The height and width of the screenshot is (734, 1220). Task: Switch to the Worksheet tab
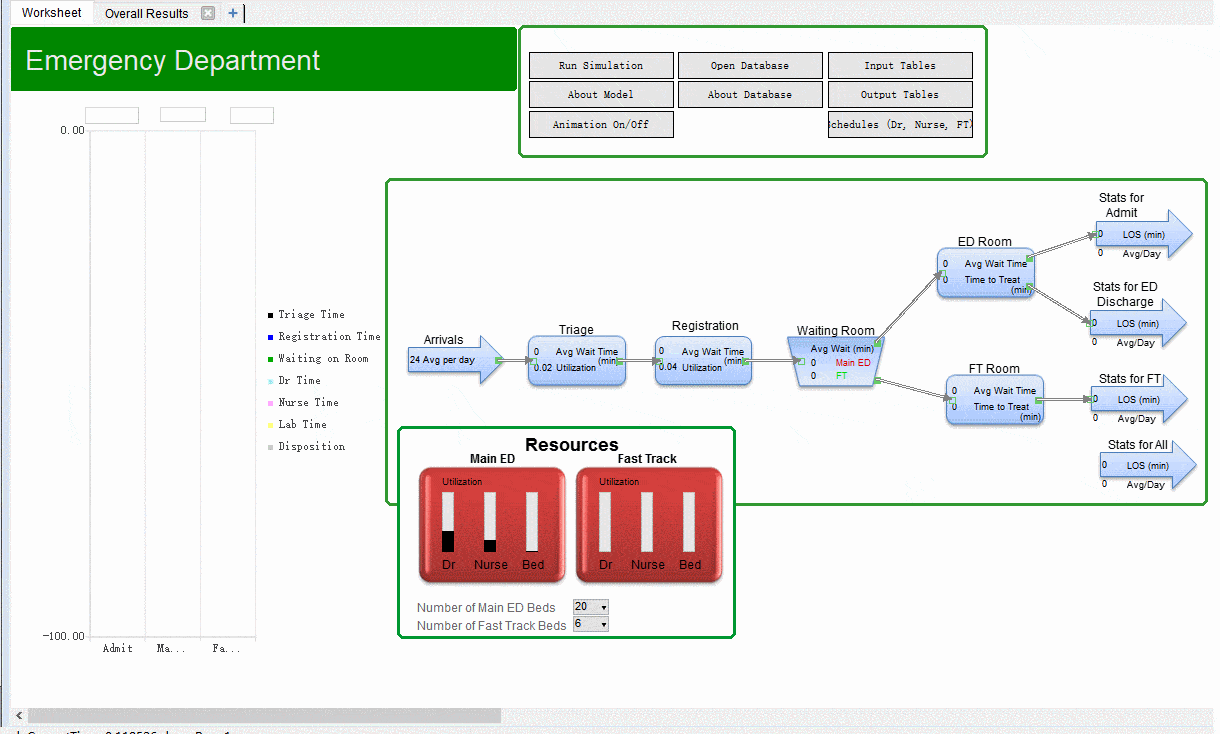(52, 13)
